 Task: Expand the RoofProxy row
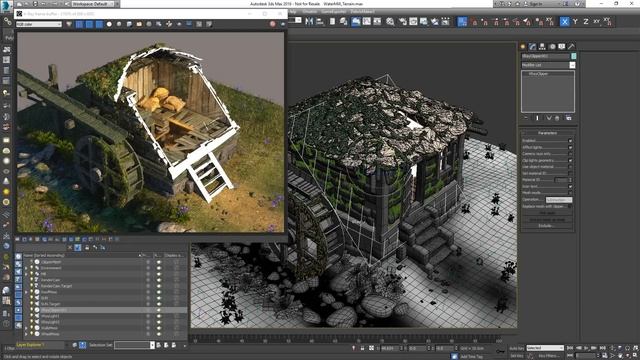point(27,292)
